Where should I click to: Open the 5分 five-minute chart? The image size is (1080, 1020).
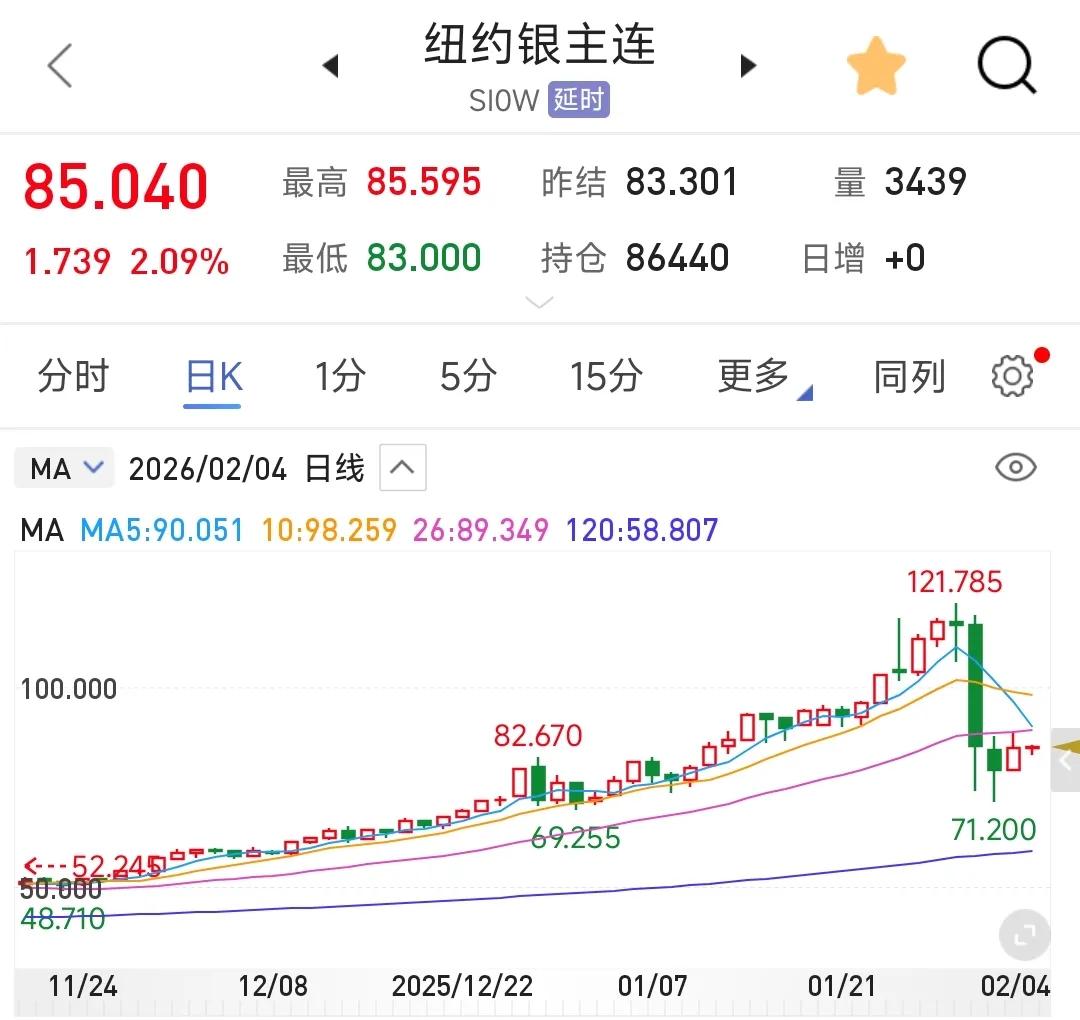466,376
